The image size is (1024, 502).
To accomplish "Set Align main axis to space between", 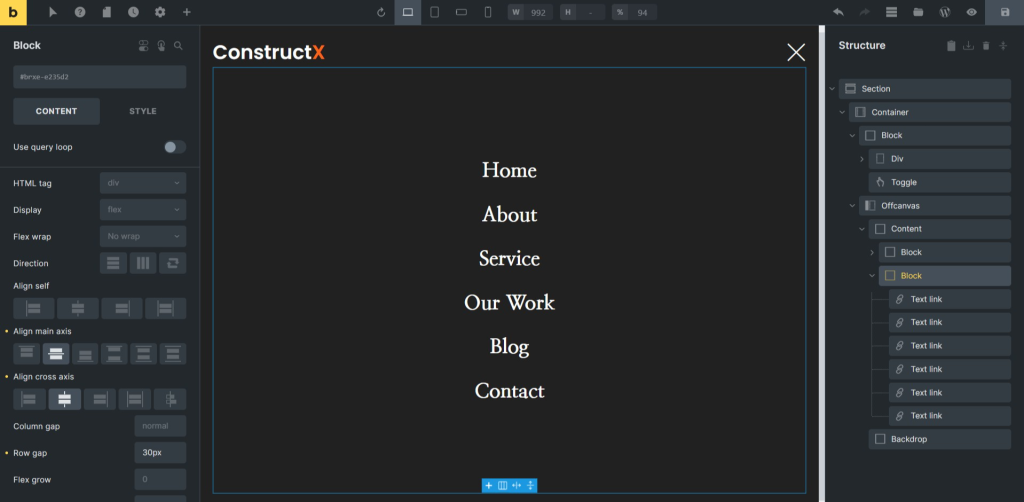I will (x=114, y=354).
